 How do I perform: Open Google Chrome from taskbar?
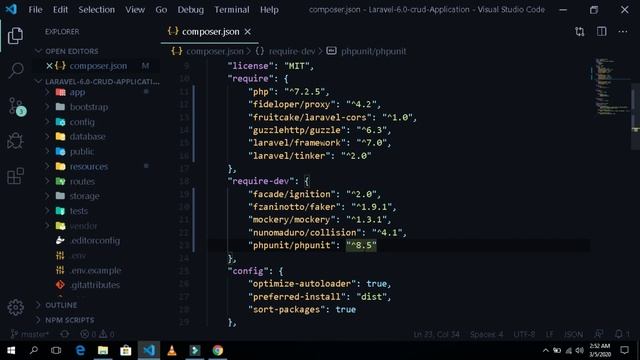(x=218, y=350)
